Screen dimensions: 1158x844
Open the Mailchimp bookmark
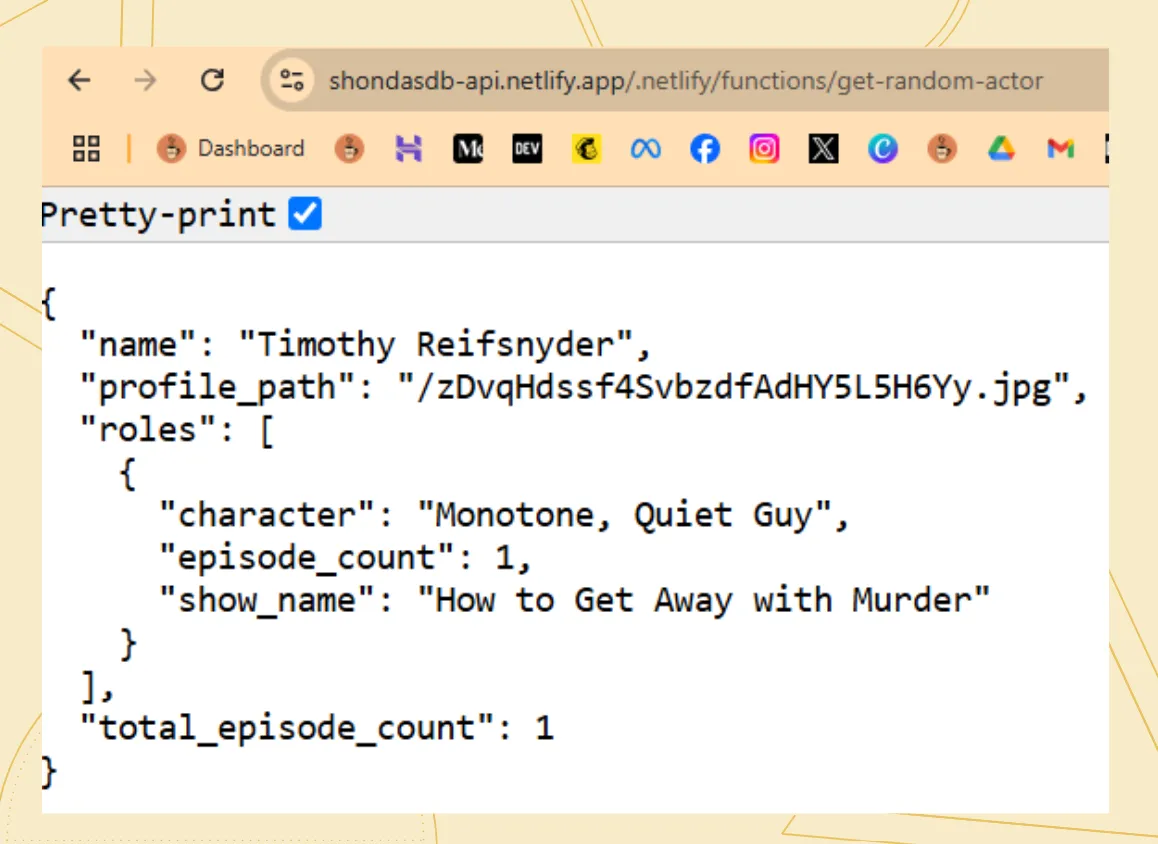[x=586, y=149]
